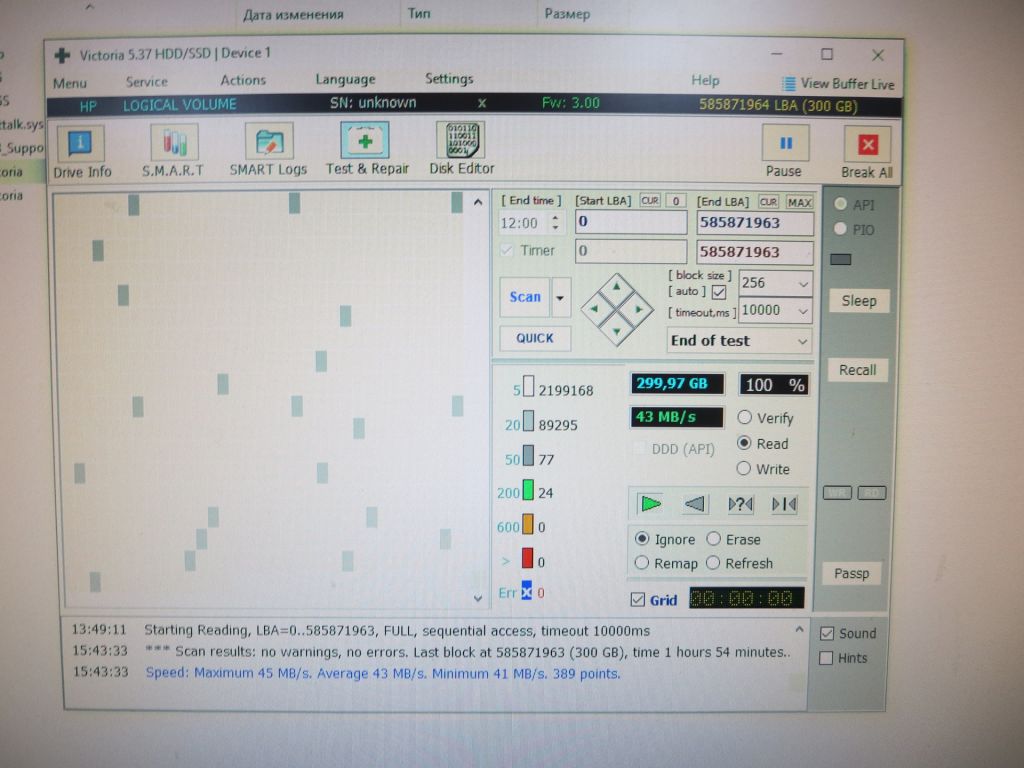Select the Verify radio button

tap(744, 417)
